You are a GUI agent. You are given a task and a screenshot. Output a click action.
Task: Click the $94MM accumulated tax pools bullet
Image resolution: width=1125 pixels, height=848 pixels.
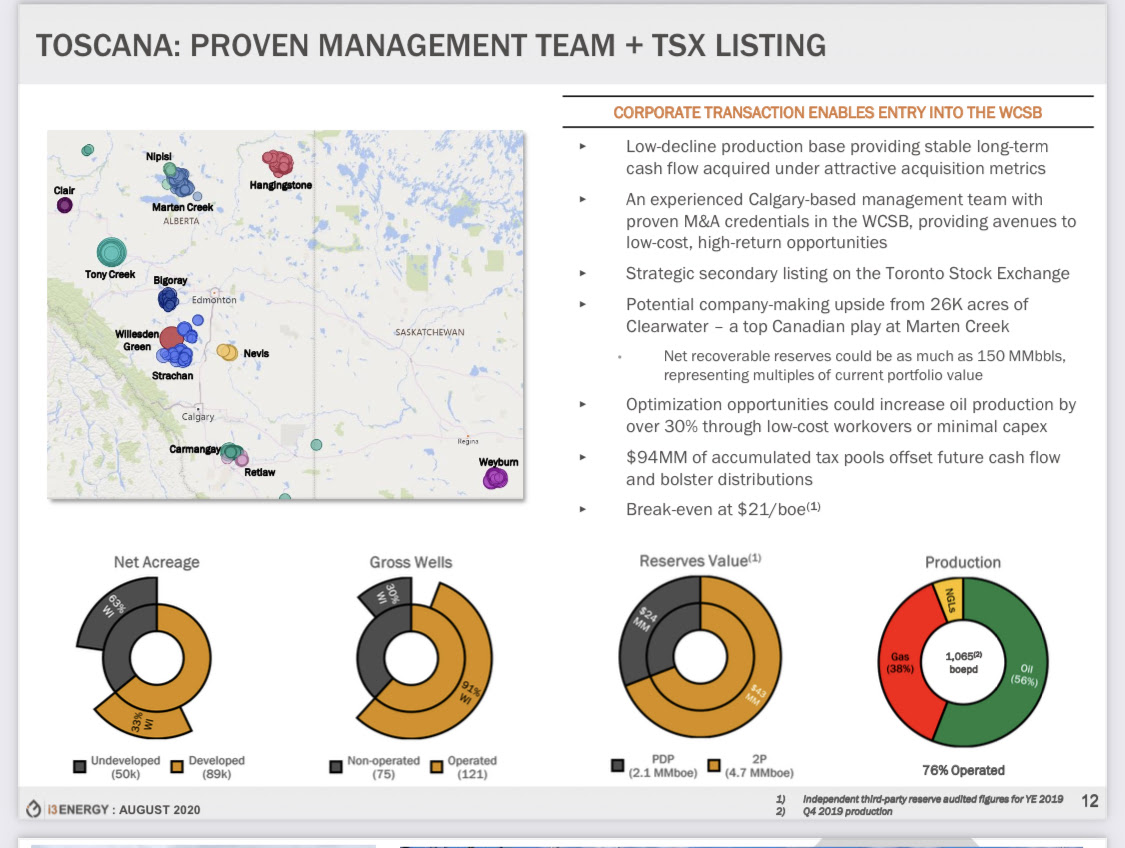(x=842, y=468)
